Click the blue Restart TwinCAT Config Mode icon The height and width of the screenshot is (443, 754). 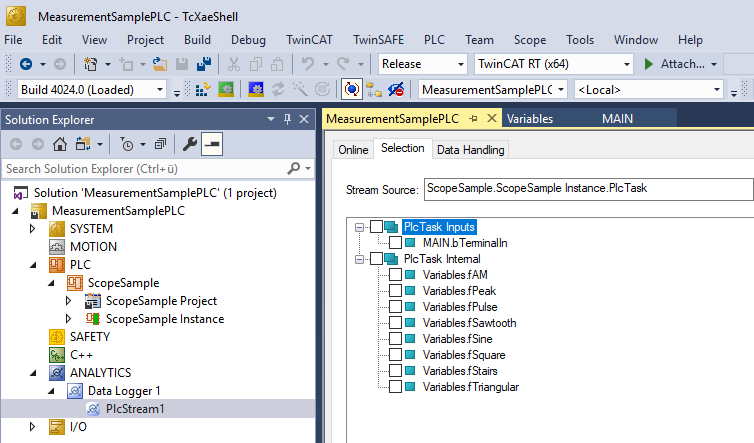[256, 89]
